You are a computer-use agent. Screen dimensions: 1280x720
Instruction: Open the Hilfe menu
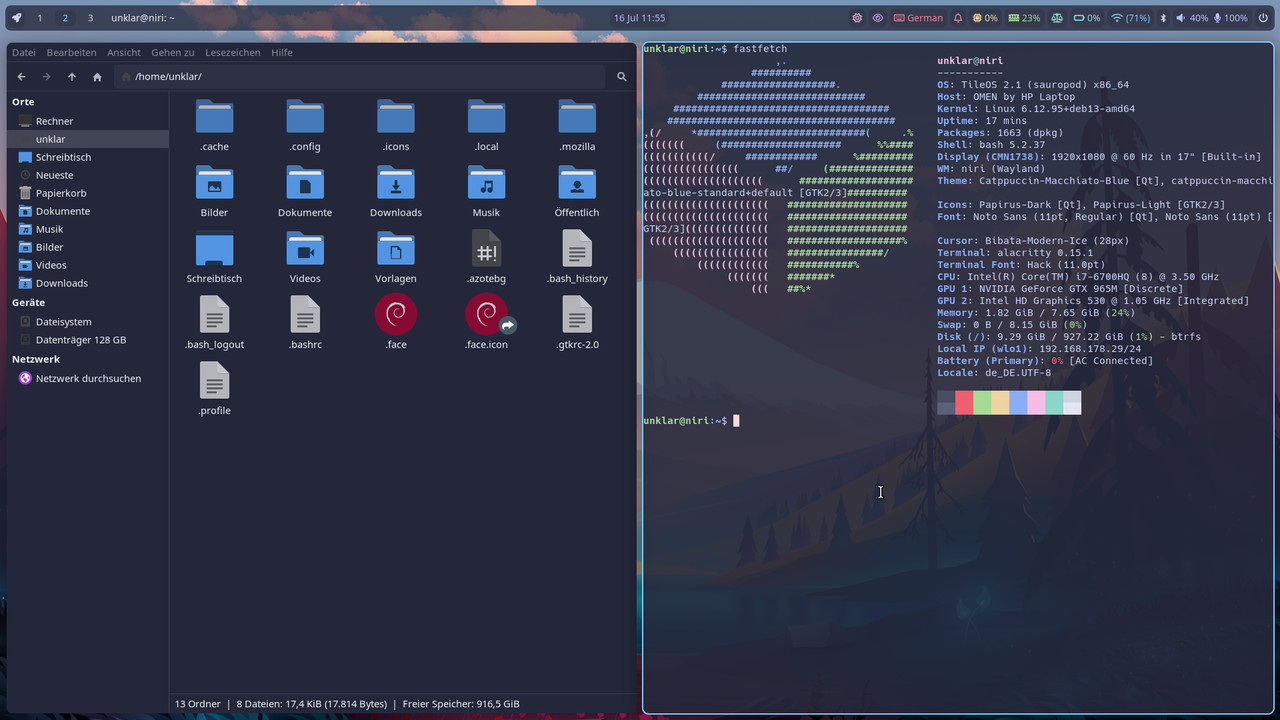coord(282,52)
